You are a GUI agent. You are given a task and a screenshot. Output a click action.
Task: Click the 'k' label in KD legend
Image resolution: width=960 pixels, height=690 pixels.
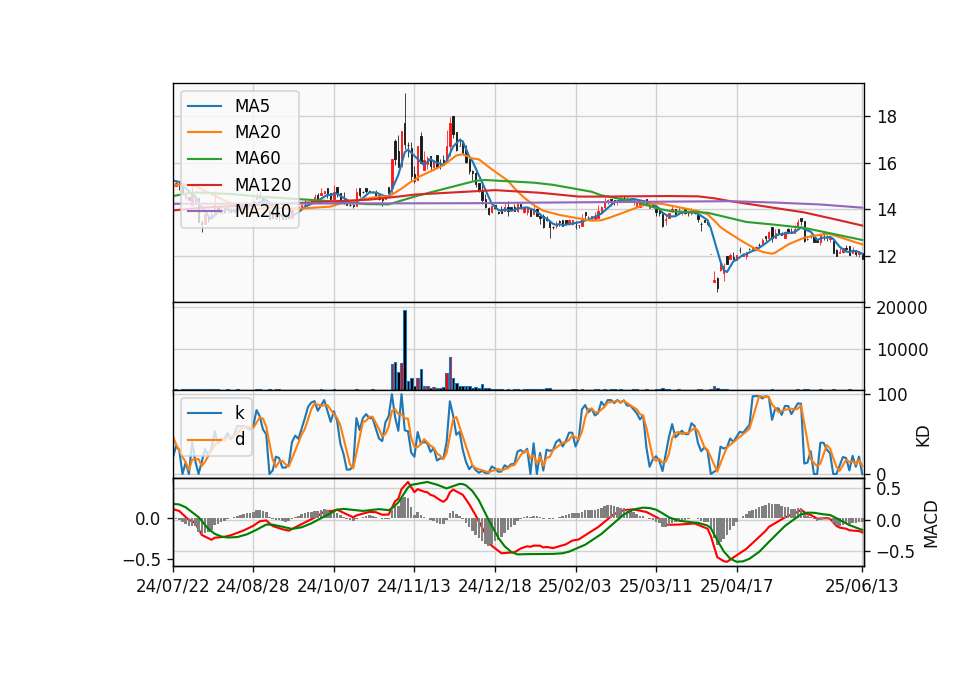pyautogui.click(x=239, y=413)
